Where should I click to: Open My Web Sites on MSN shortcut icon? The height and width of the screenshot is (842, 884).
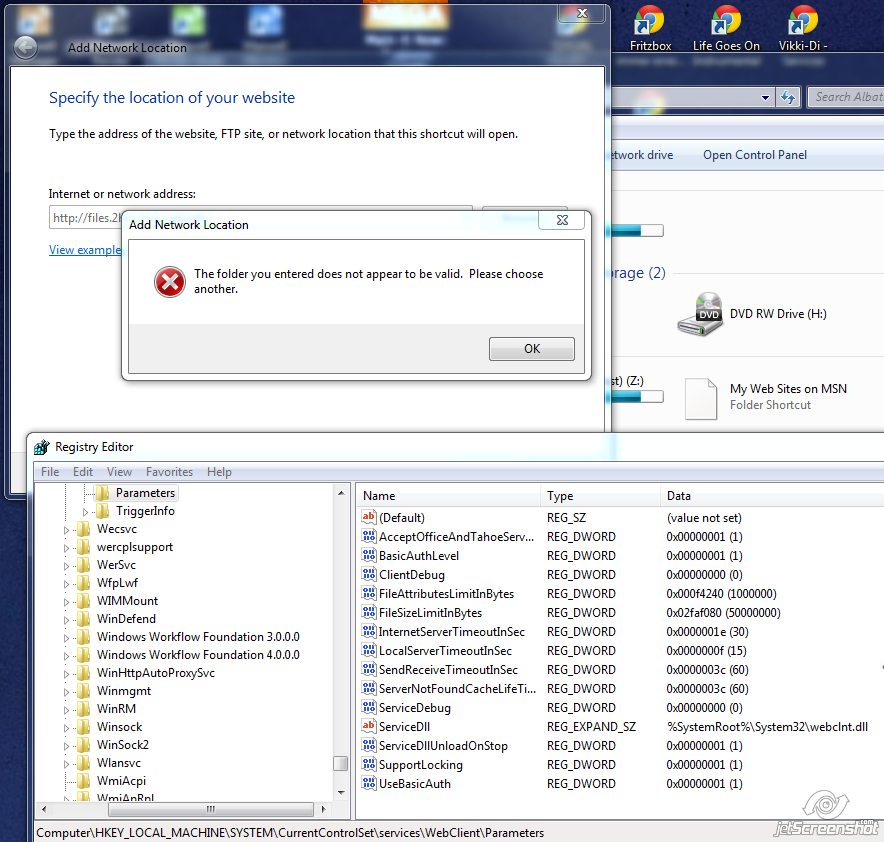(701, 399)
